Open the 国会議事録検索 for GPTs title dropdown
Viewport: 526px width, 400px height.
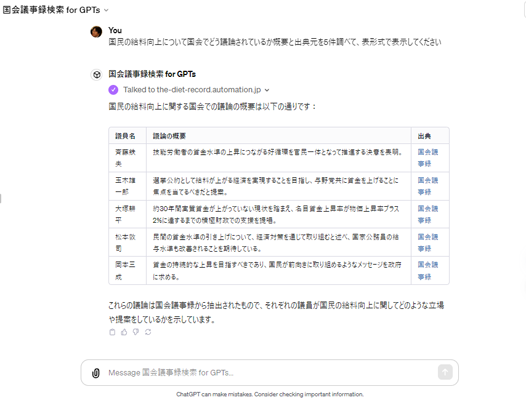tap(55, 10)
